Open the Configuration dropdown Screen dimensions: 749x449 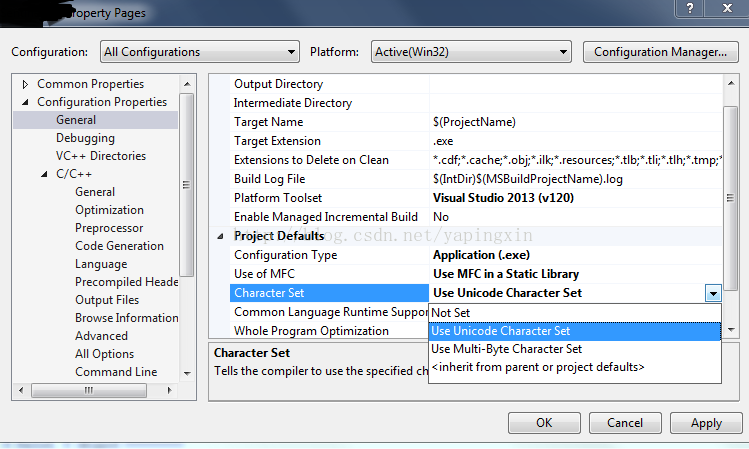[199, 52]
